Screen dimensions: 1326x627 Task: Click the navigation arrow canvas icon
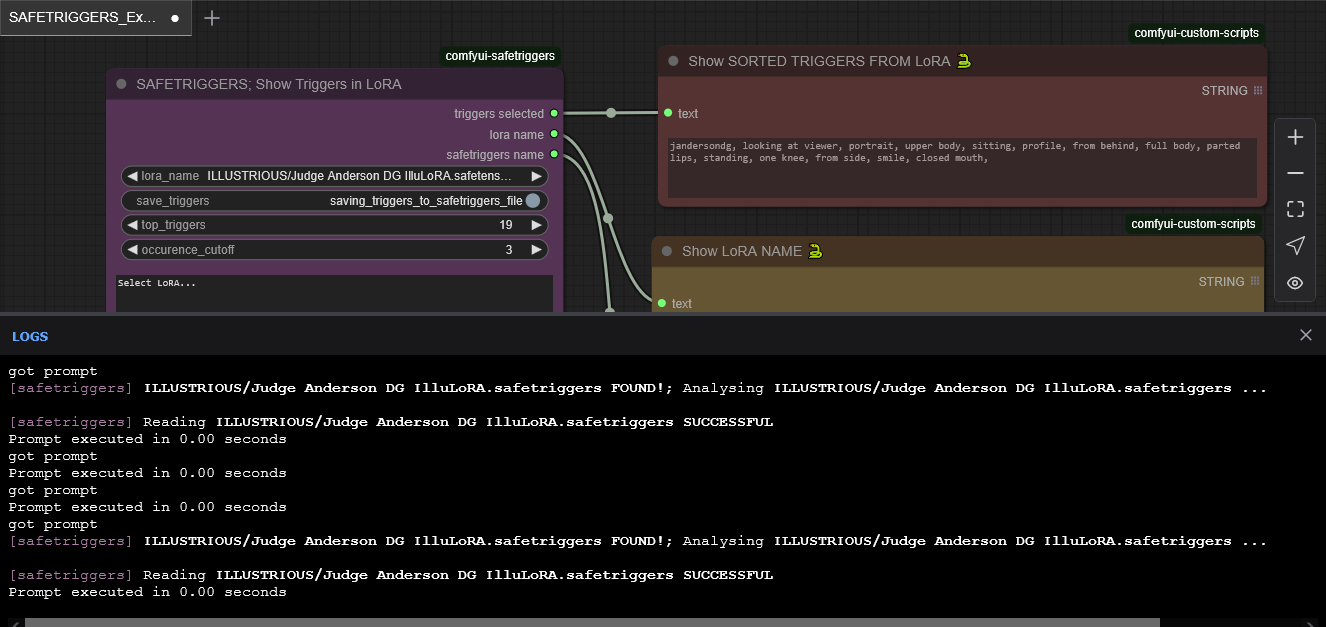click(1295, 246)
